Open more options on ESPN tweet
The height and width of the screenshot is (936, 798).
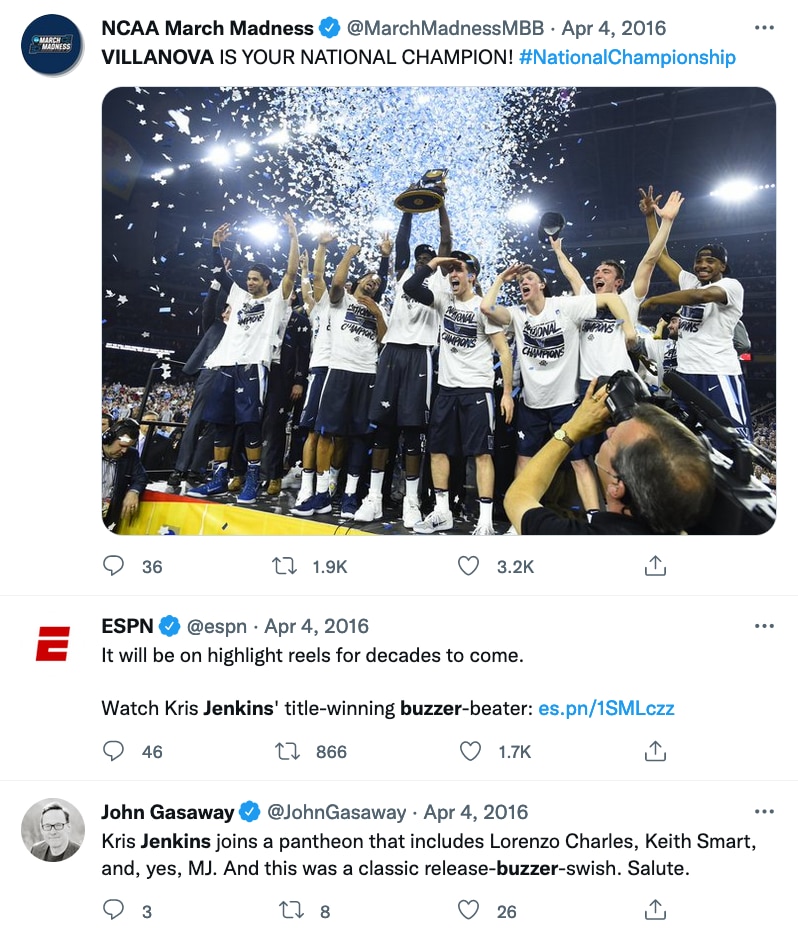[764, 626]
